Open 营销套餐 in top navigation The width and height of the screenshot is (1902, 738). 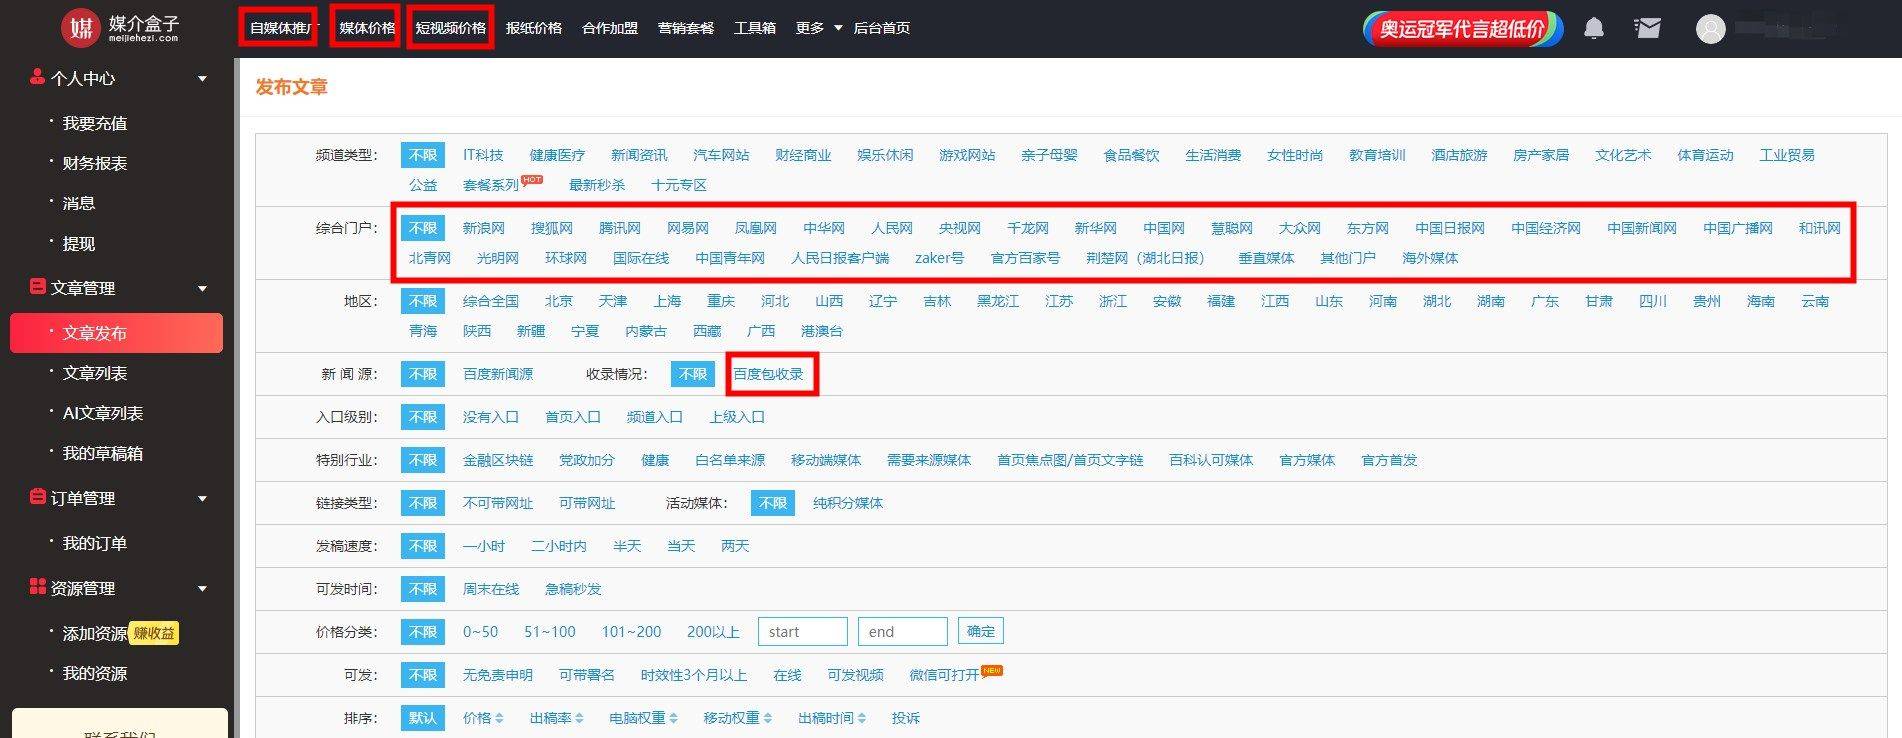point(686,28)
